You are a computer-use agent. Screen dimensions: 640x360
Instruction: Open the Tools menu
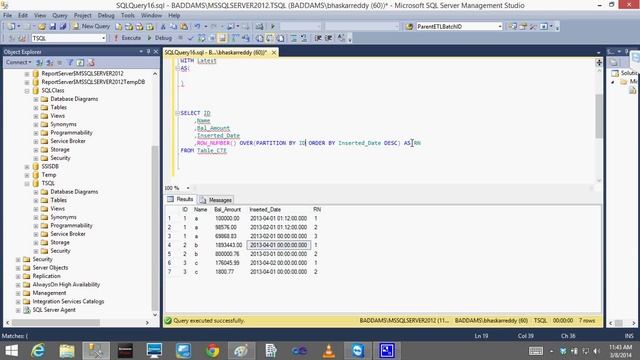pyautogui.click(x=128, y=16)
